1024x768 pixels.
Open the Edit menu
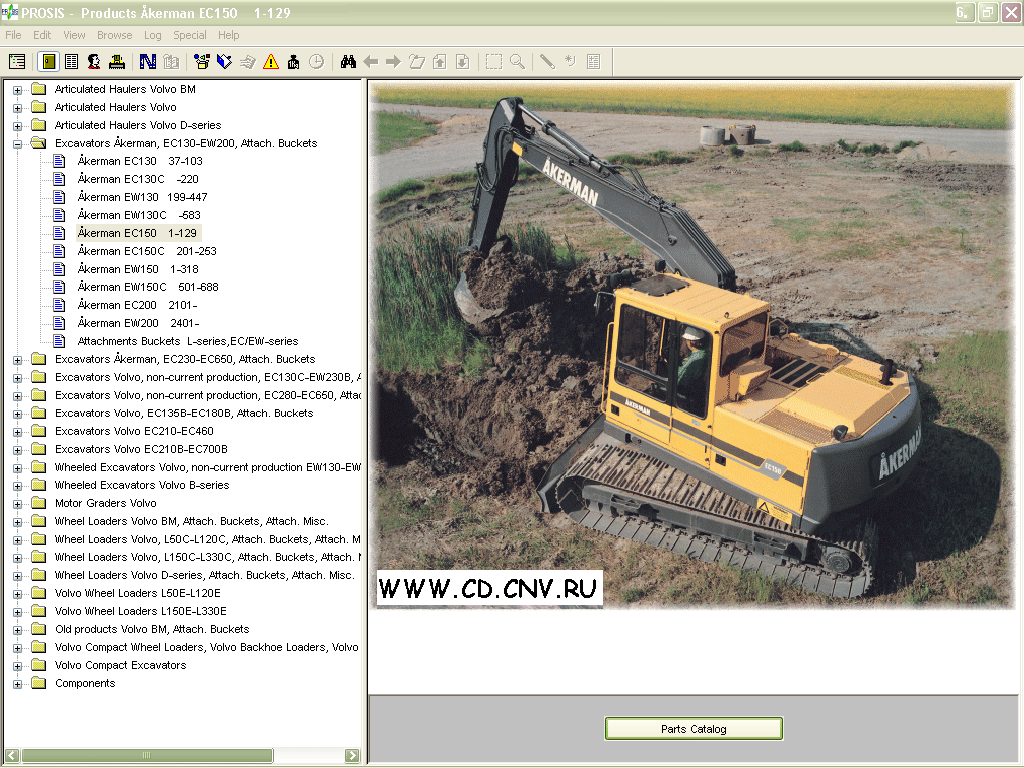(42, 35)
